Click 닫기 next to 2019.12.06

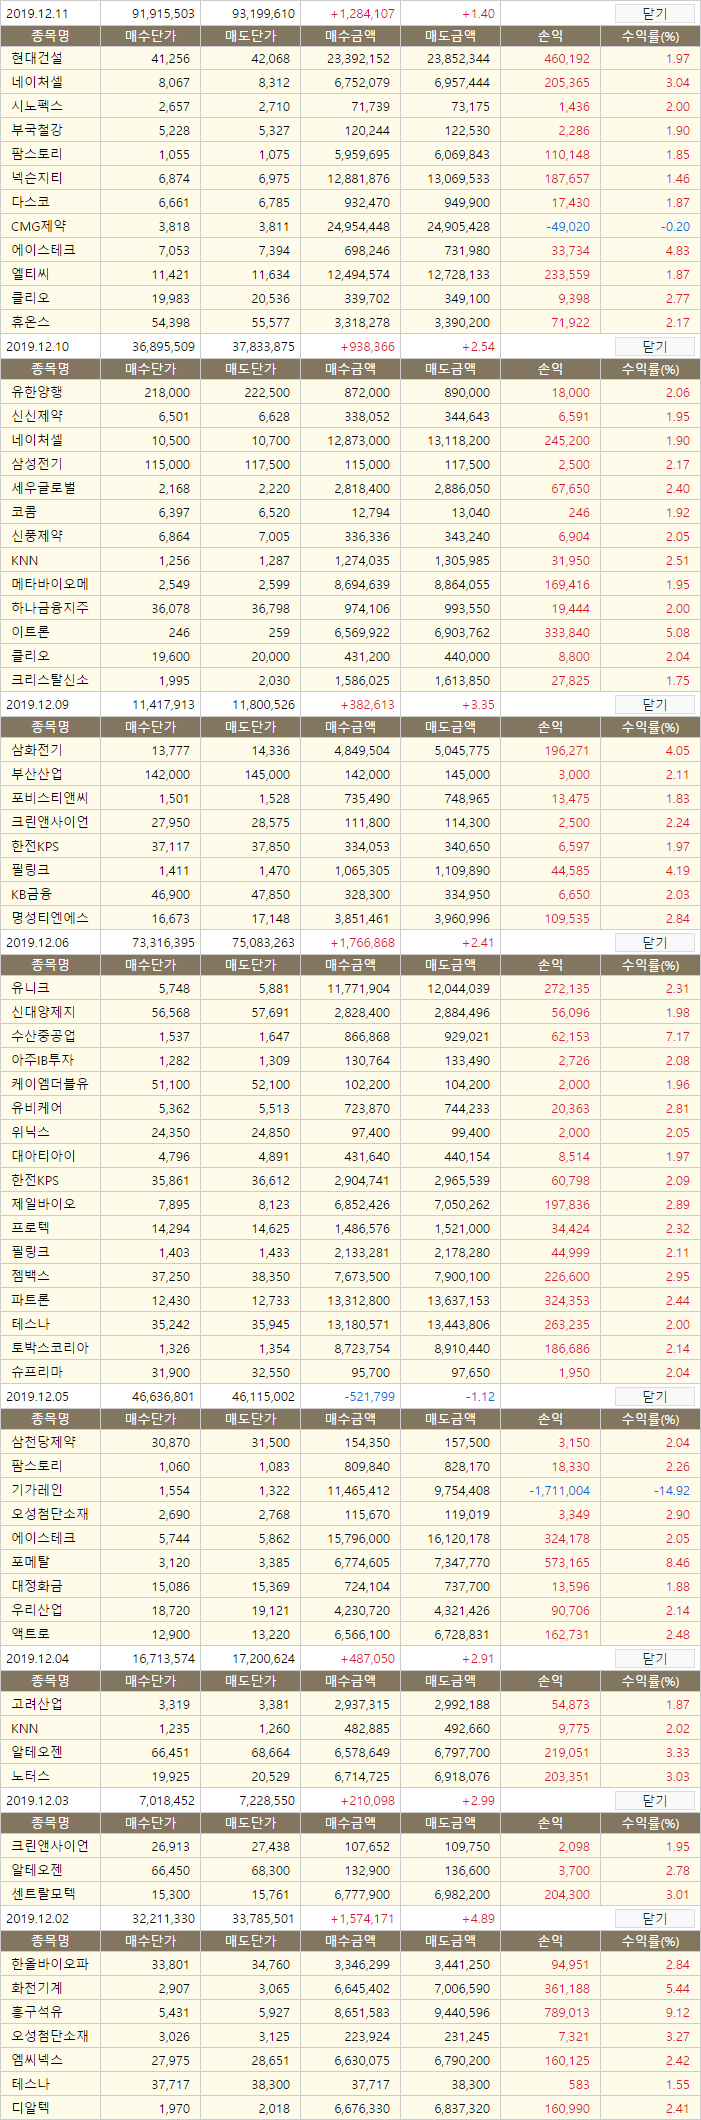(x=654, y=942)
